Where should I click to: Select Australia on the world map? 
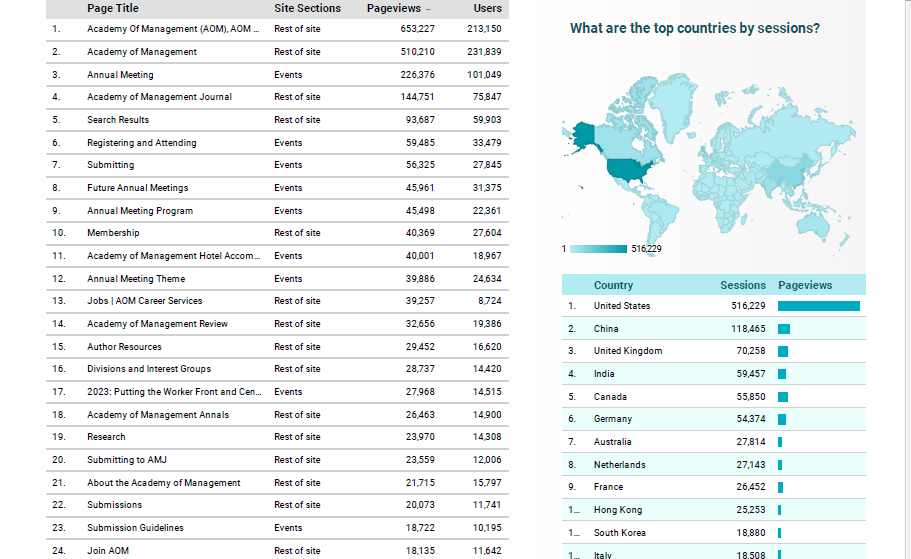(x=814, y=226)
